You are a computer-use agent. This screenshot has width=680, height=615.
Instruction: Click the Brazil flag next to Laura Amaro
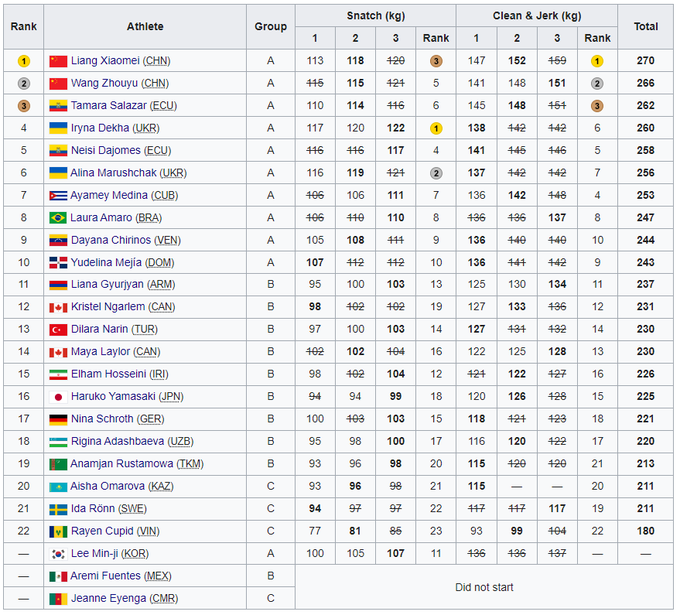(x=58, y=217)
